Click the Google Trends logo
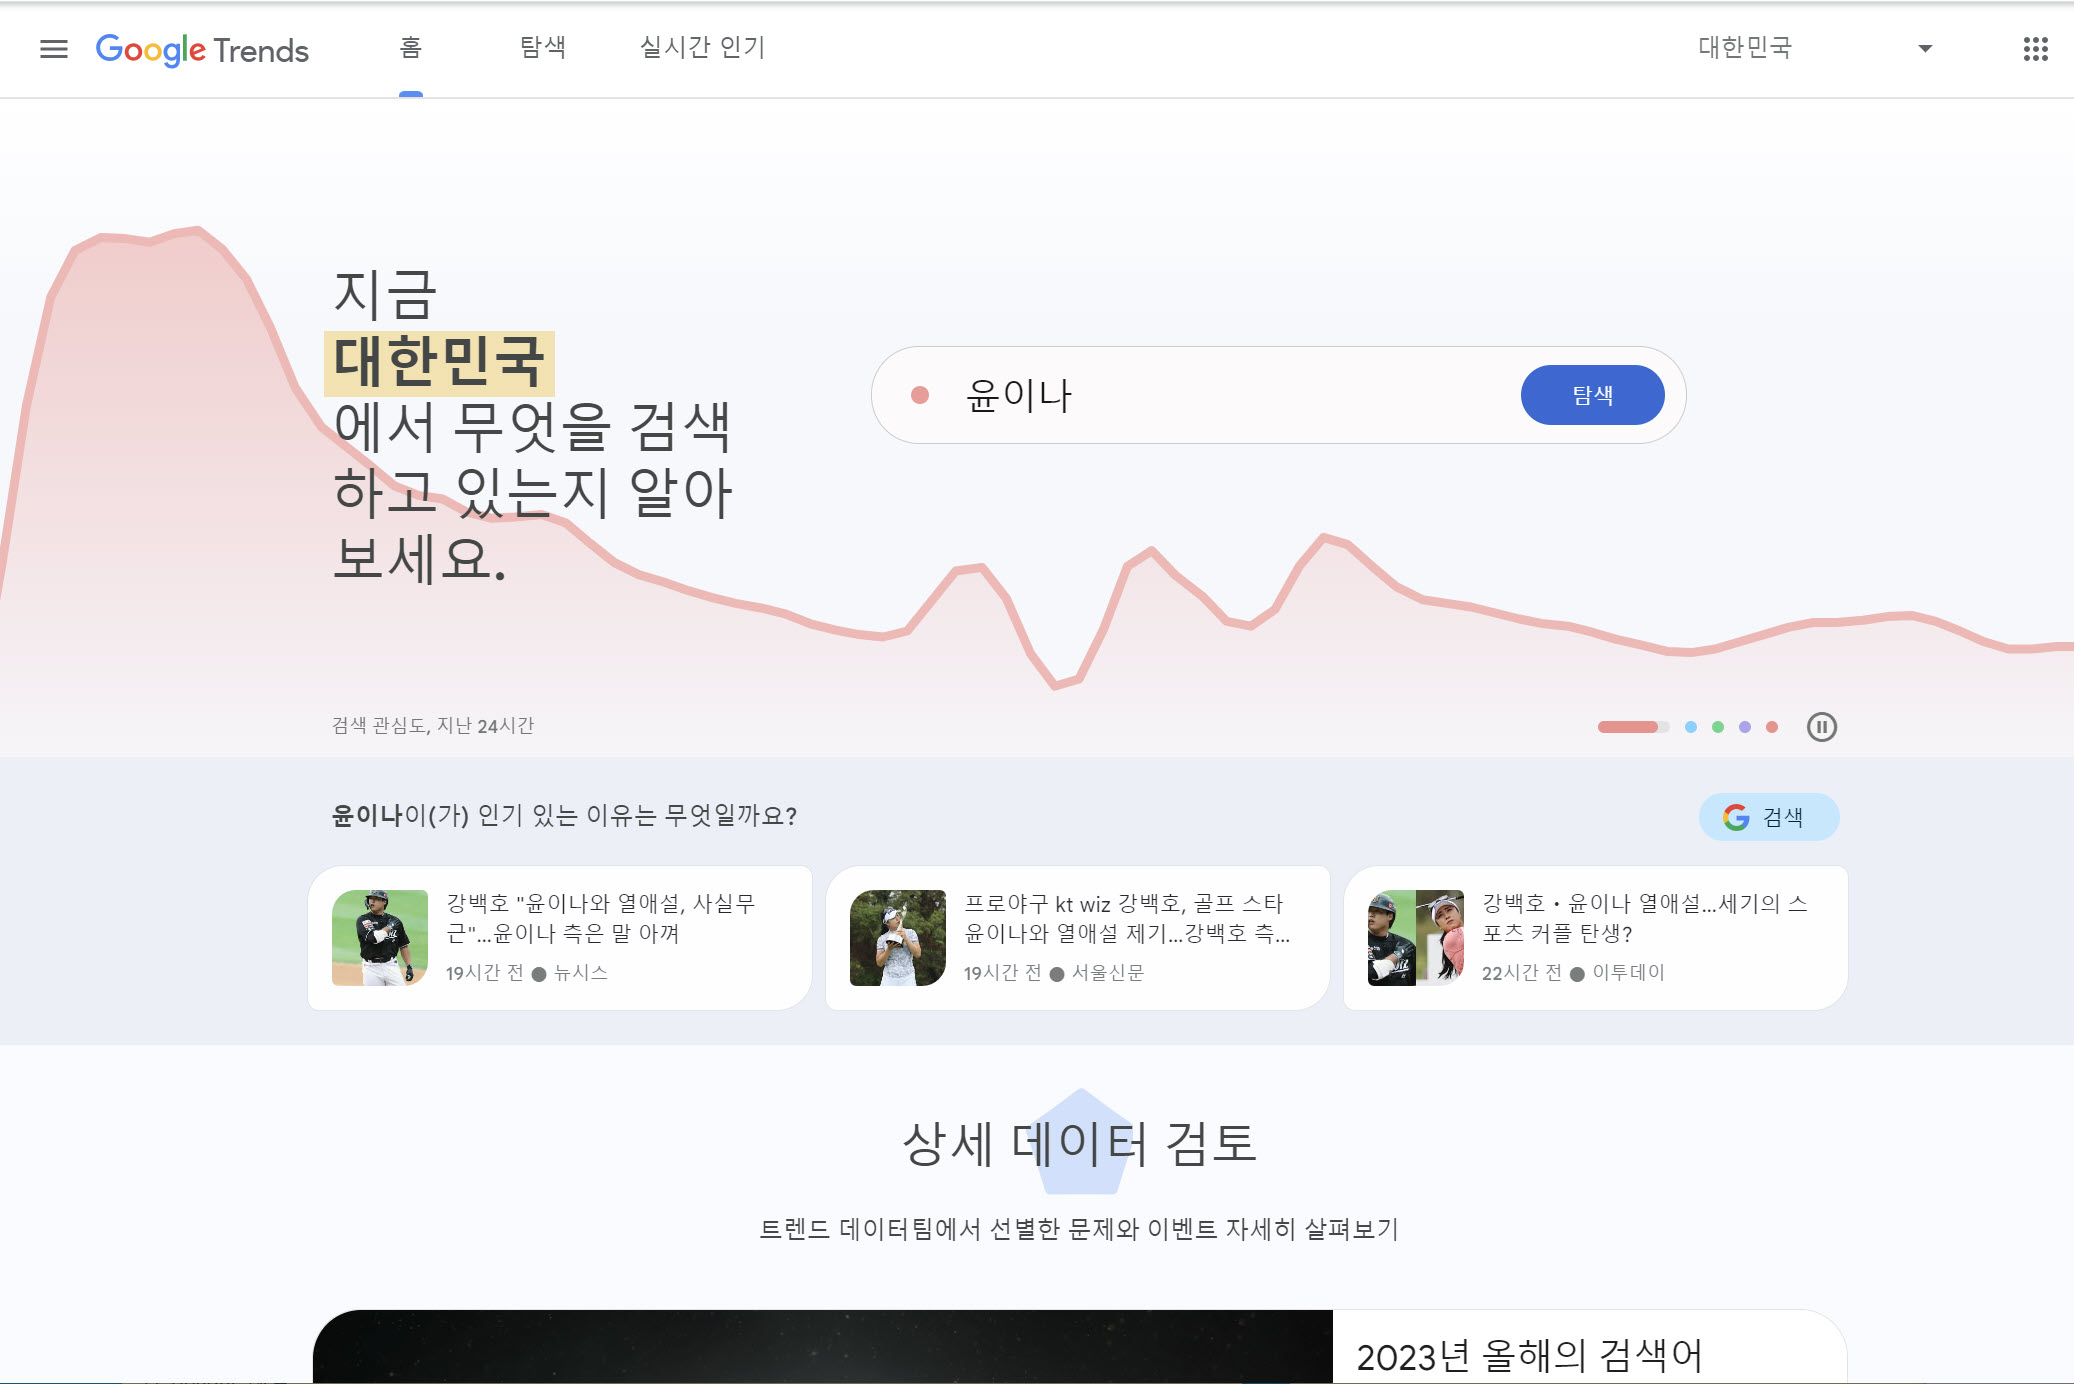Screen dimensions: 2074x1384 tap(202, 49)
